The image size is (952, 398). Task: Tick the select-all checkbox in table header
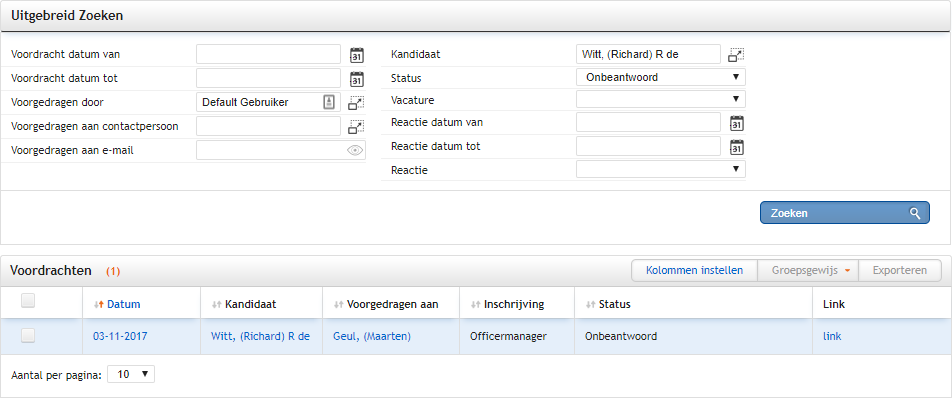point(28,300)
